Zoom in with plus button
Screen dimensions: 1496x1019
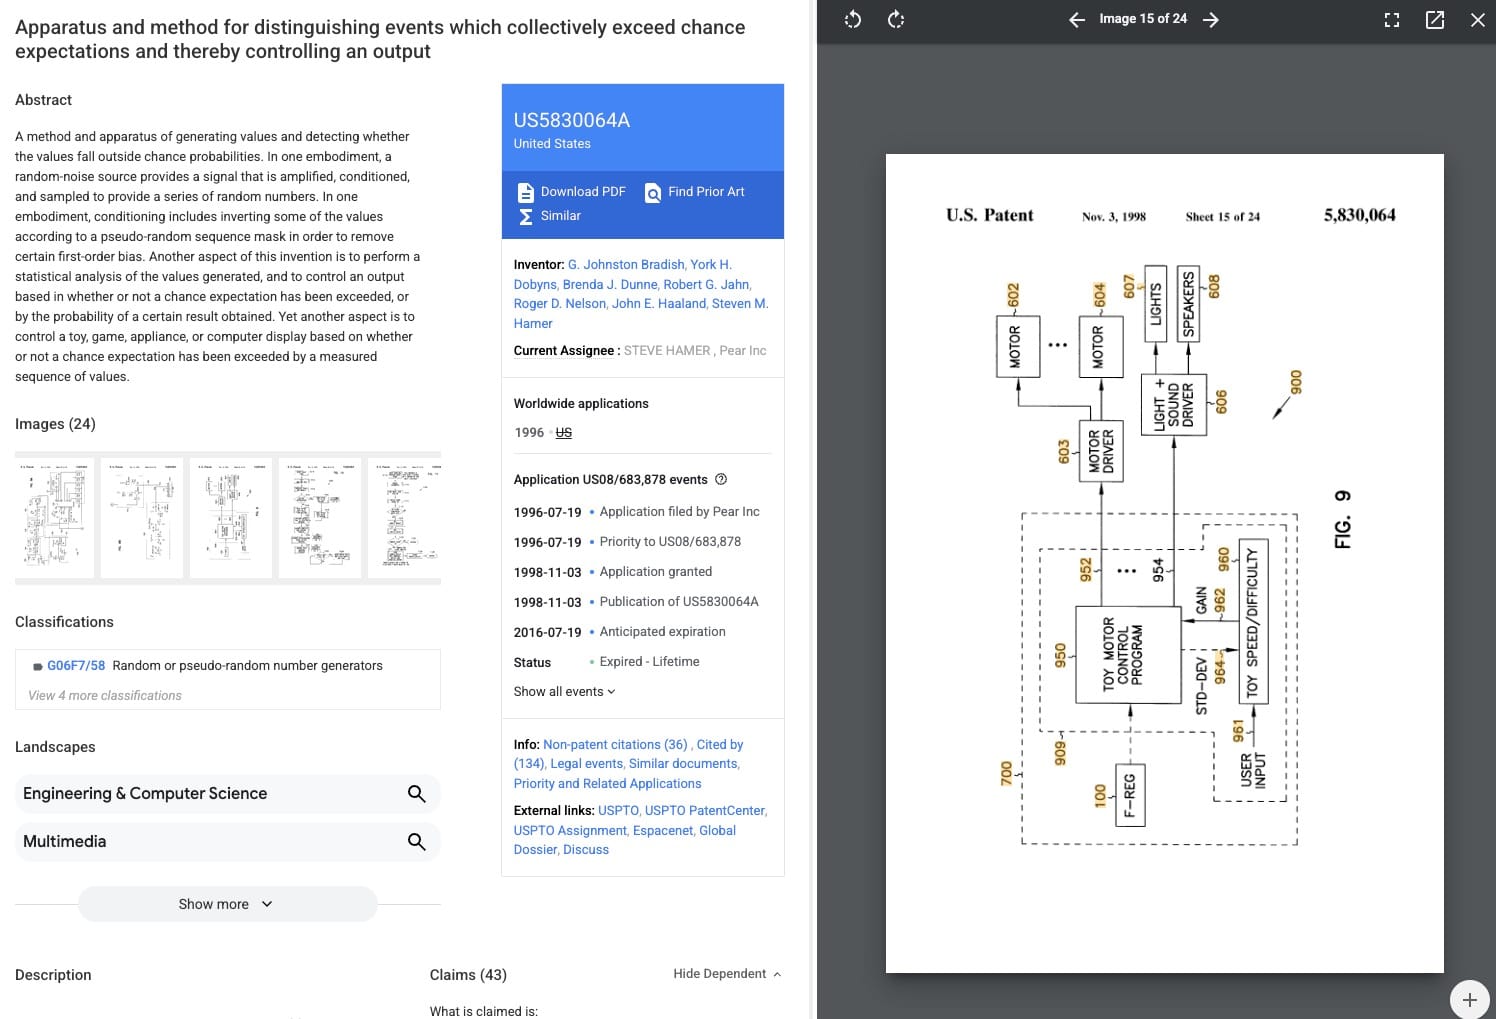1469,999
